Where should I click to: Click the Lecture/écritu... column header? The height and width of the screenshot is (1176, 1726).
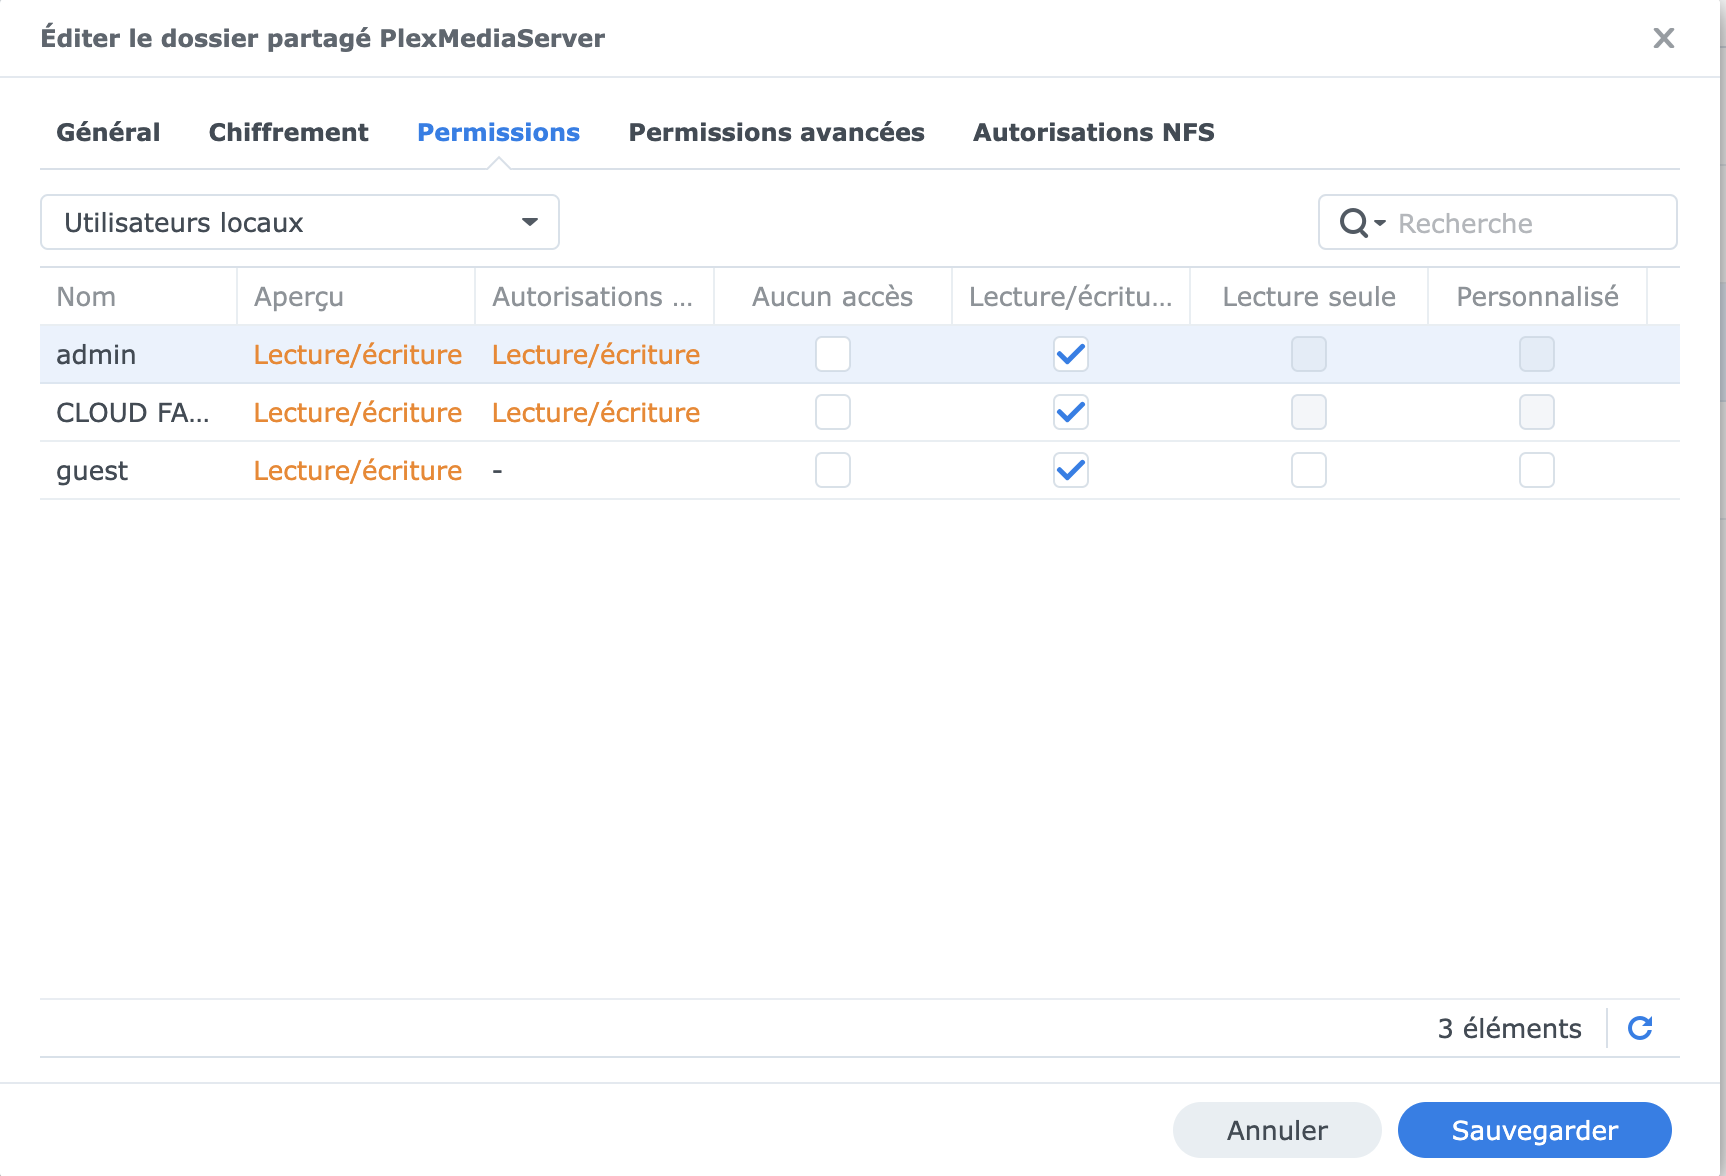point(1071,296)
